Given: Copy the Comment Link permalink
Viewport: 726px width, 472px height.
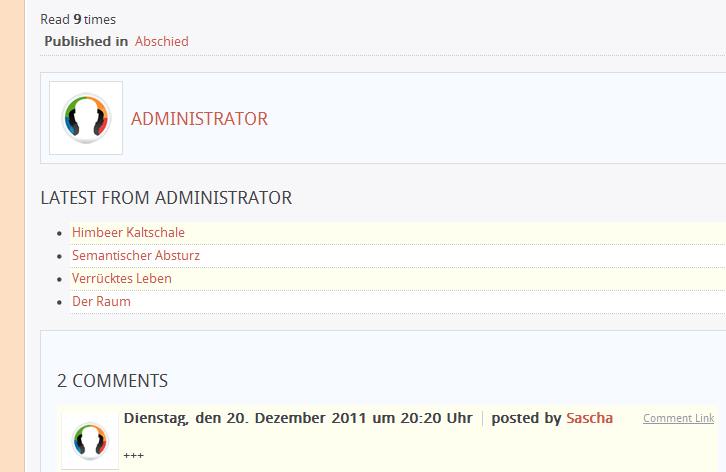Looking at the screenshot, I should (678, 418).
